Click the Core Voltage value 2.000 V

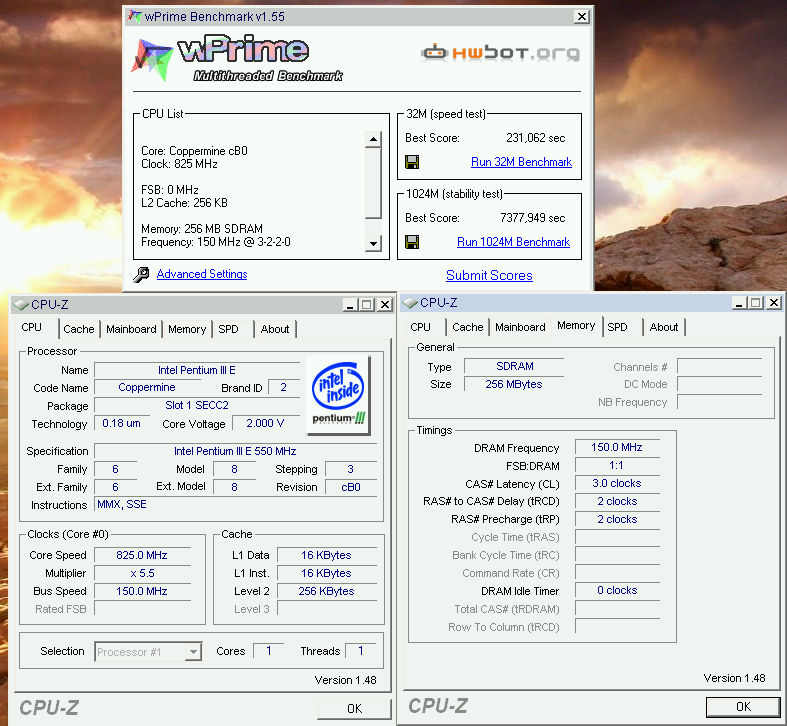tap(266, 424)
